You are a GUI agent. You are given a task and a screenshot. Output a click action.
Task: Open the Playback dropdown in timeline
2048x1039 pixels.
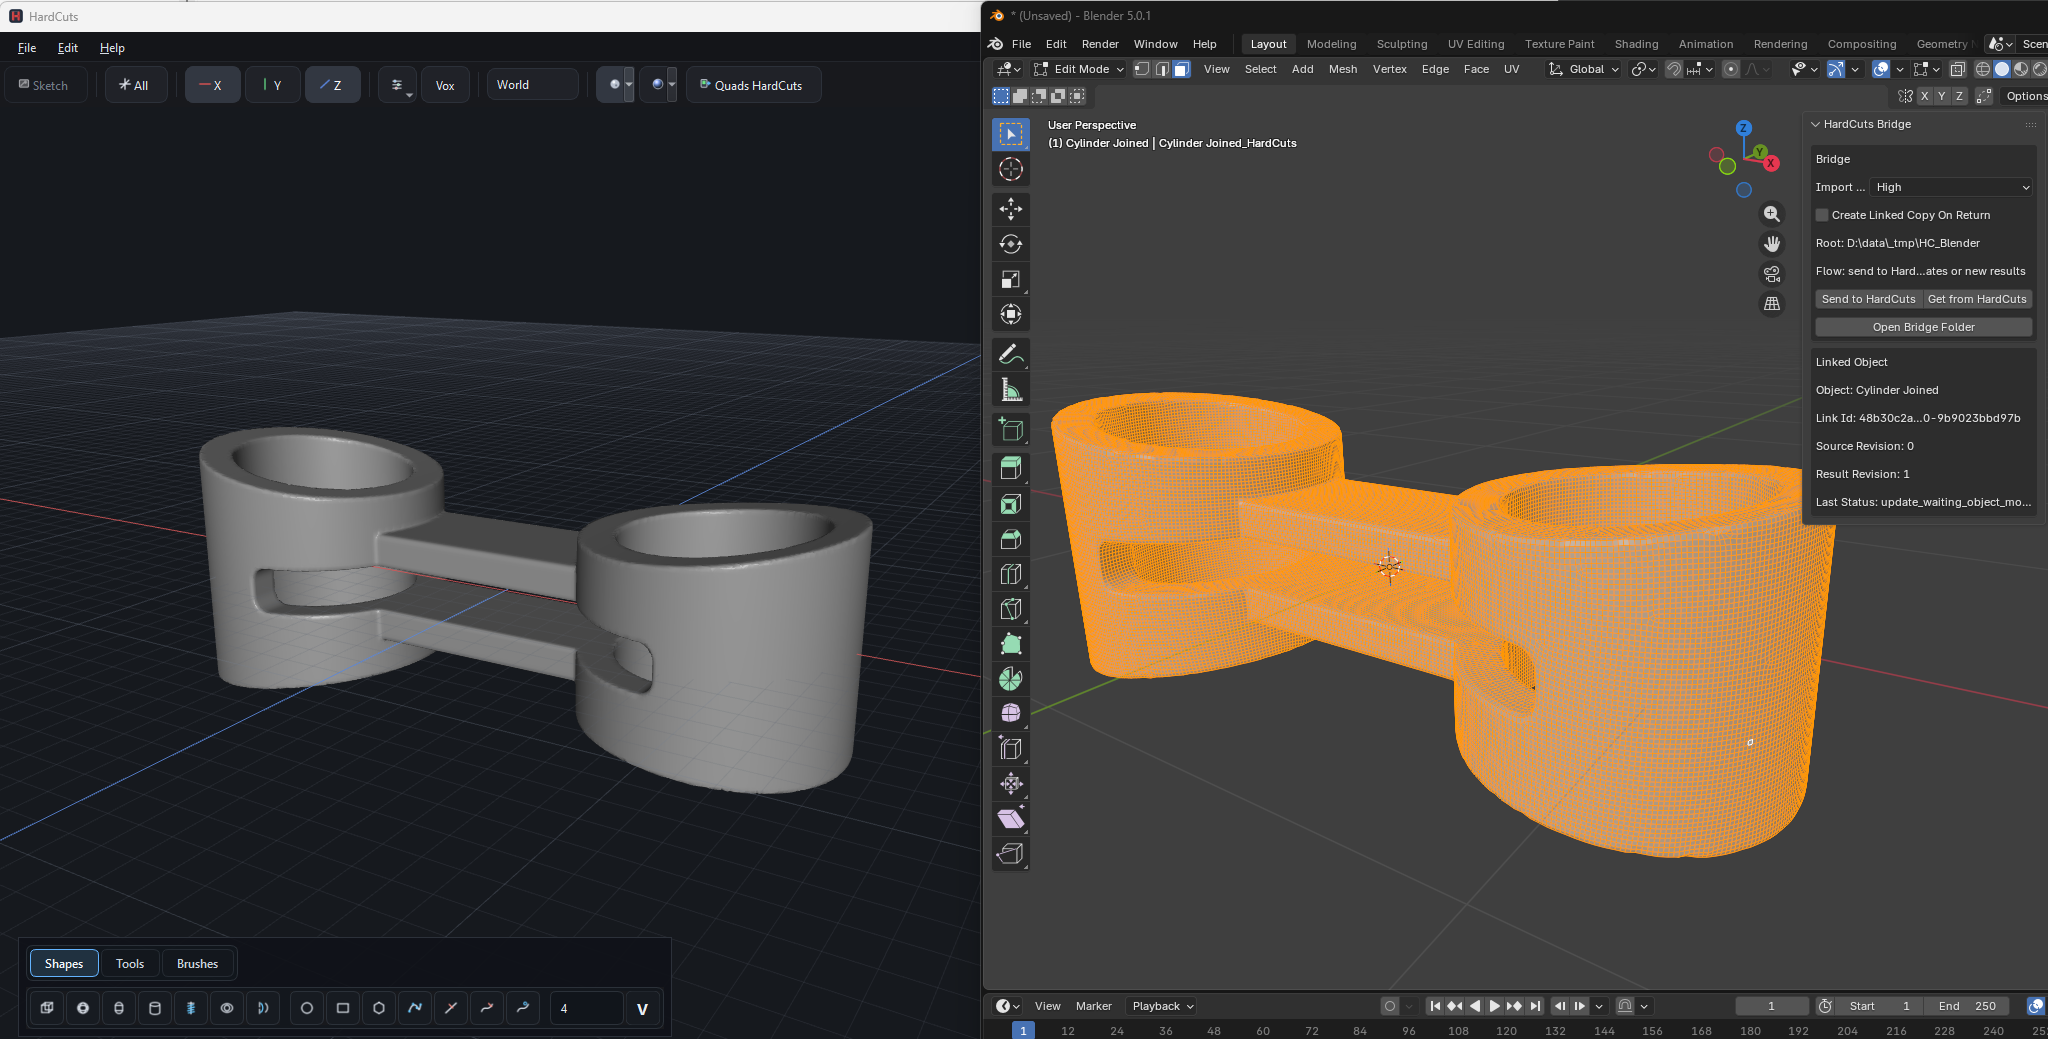[x=1162, y=1006]
